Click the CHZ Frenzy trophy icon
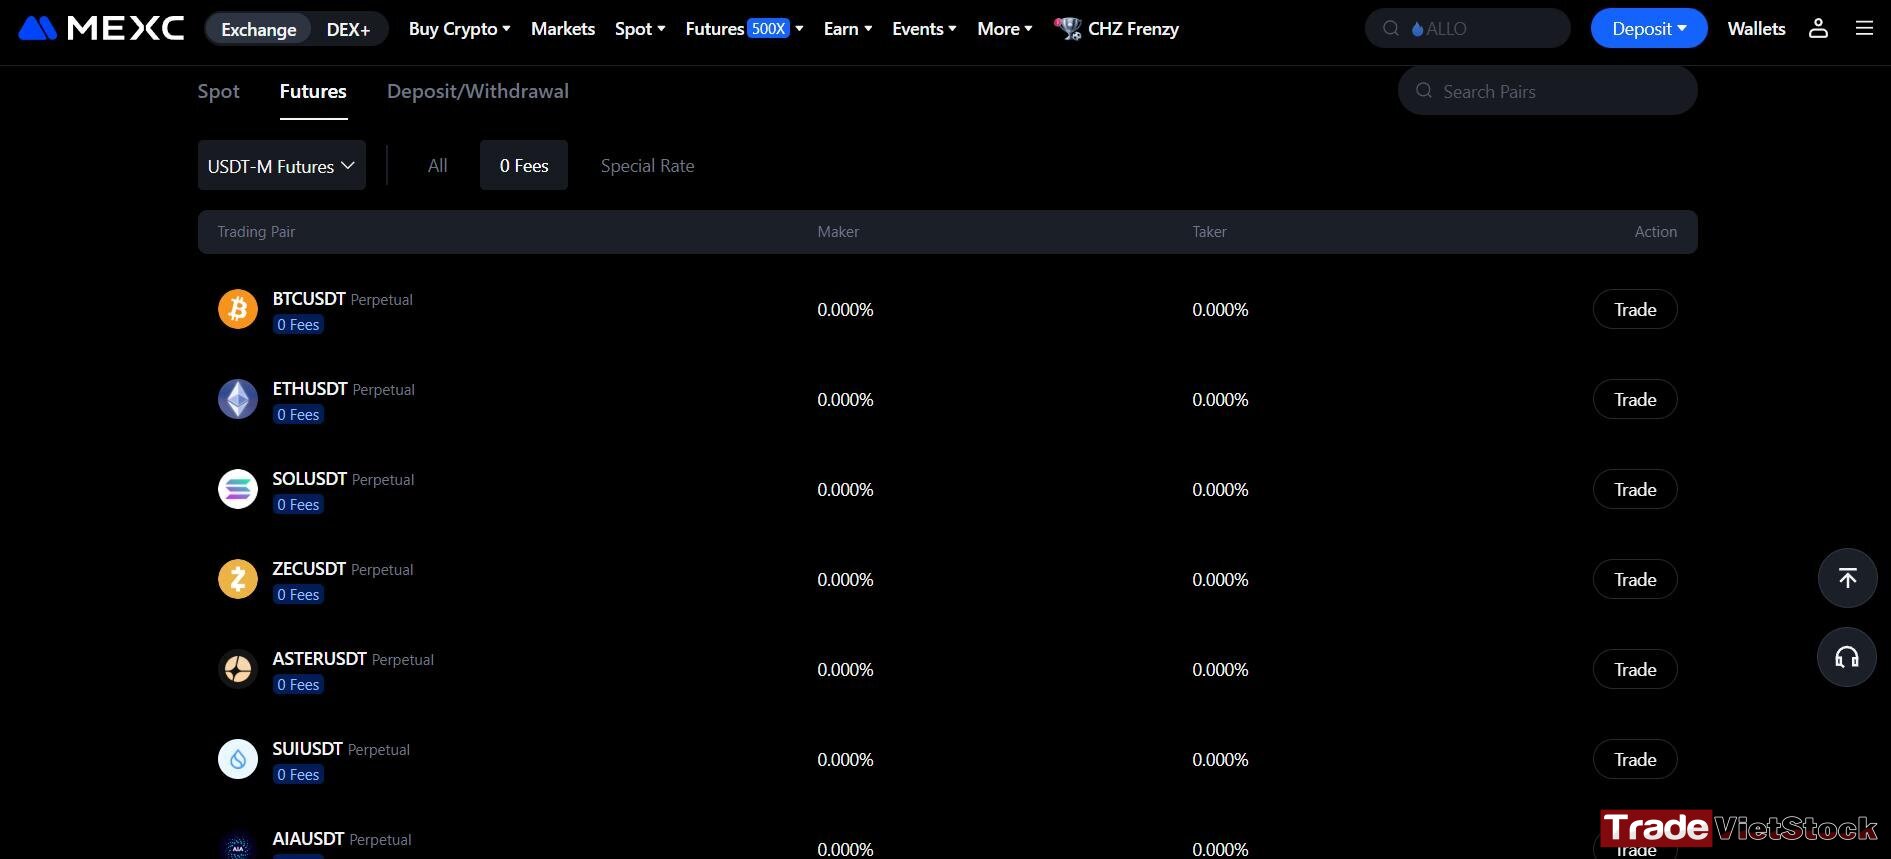 [x=1068, y=29]
